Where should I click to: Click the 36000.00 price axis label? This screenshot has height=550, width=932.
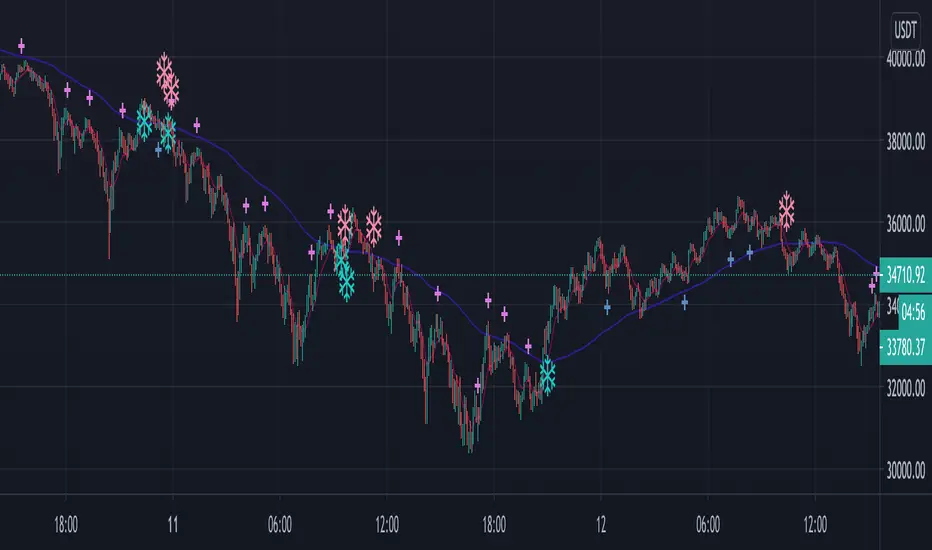pos(905,224)
